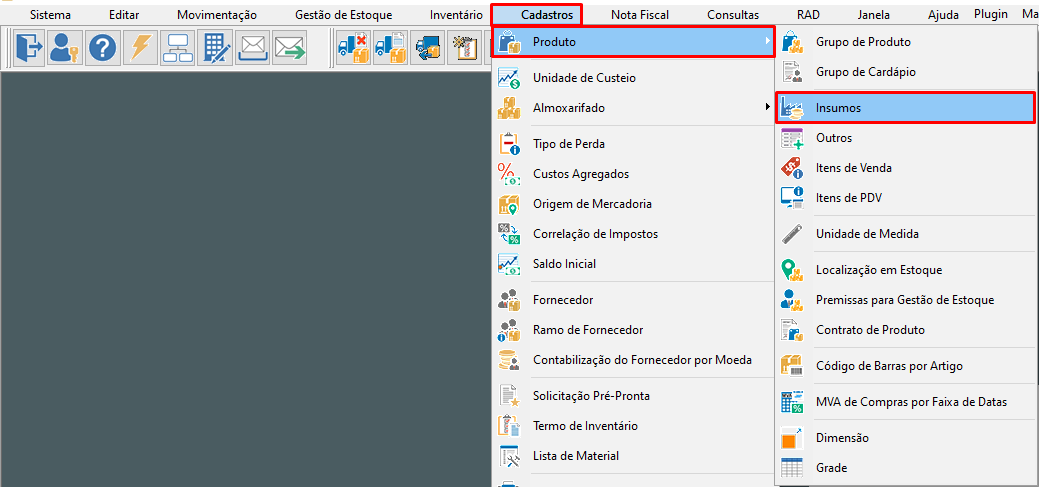This screenshot has height=487, width=1039.
Task: Choose Localização em Estoque
Action: 905,270
